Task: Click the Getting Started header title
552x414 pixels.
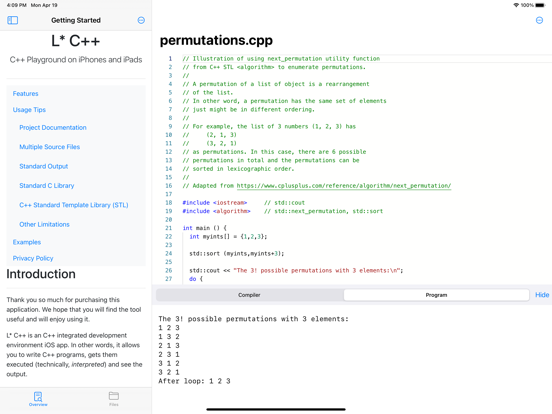Action: pyautogui.click(x=76, y=20)
